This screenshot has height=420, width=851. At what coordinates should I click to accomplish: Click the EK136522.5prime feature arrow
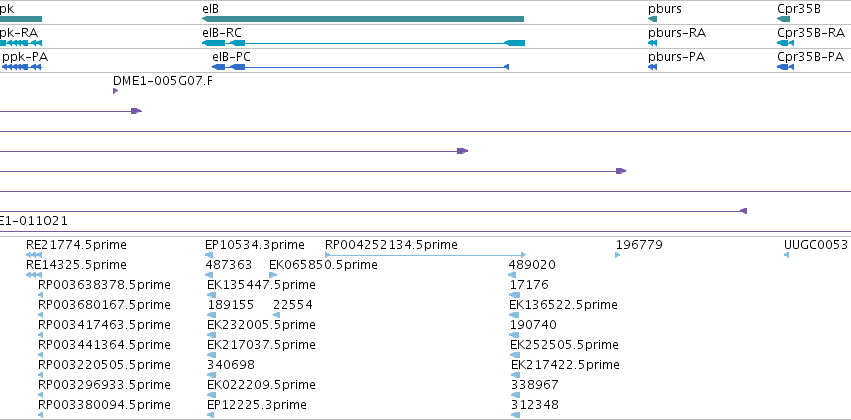click(513, 315)
